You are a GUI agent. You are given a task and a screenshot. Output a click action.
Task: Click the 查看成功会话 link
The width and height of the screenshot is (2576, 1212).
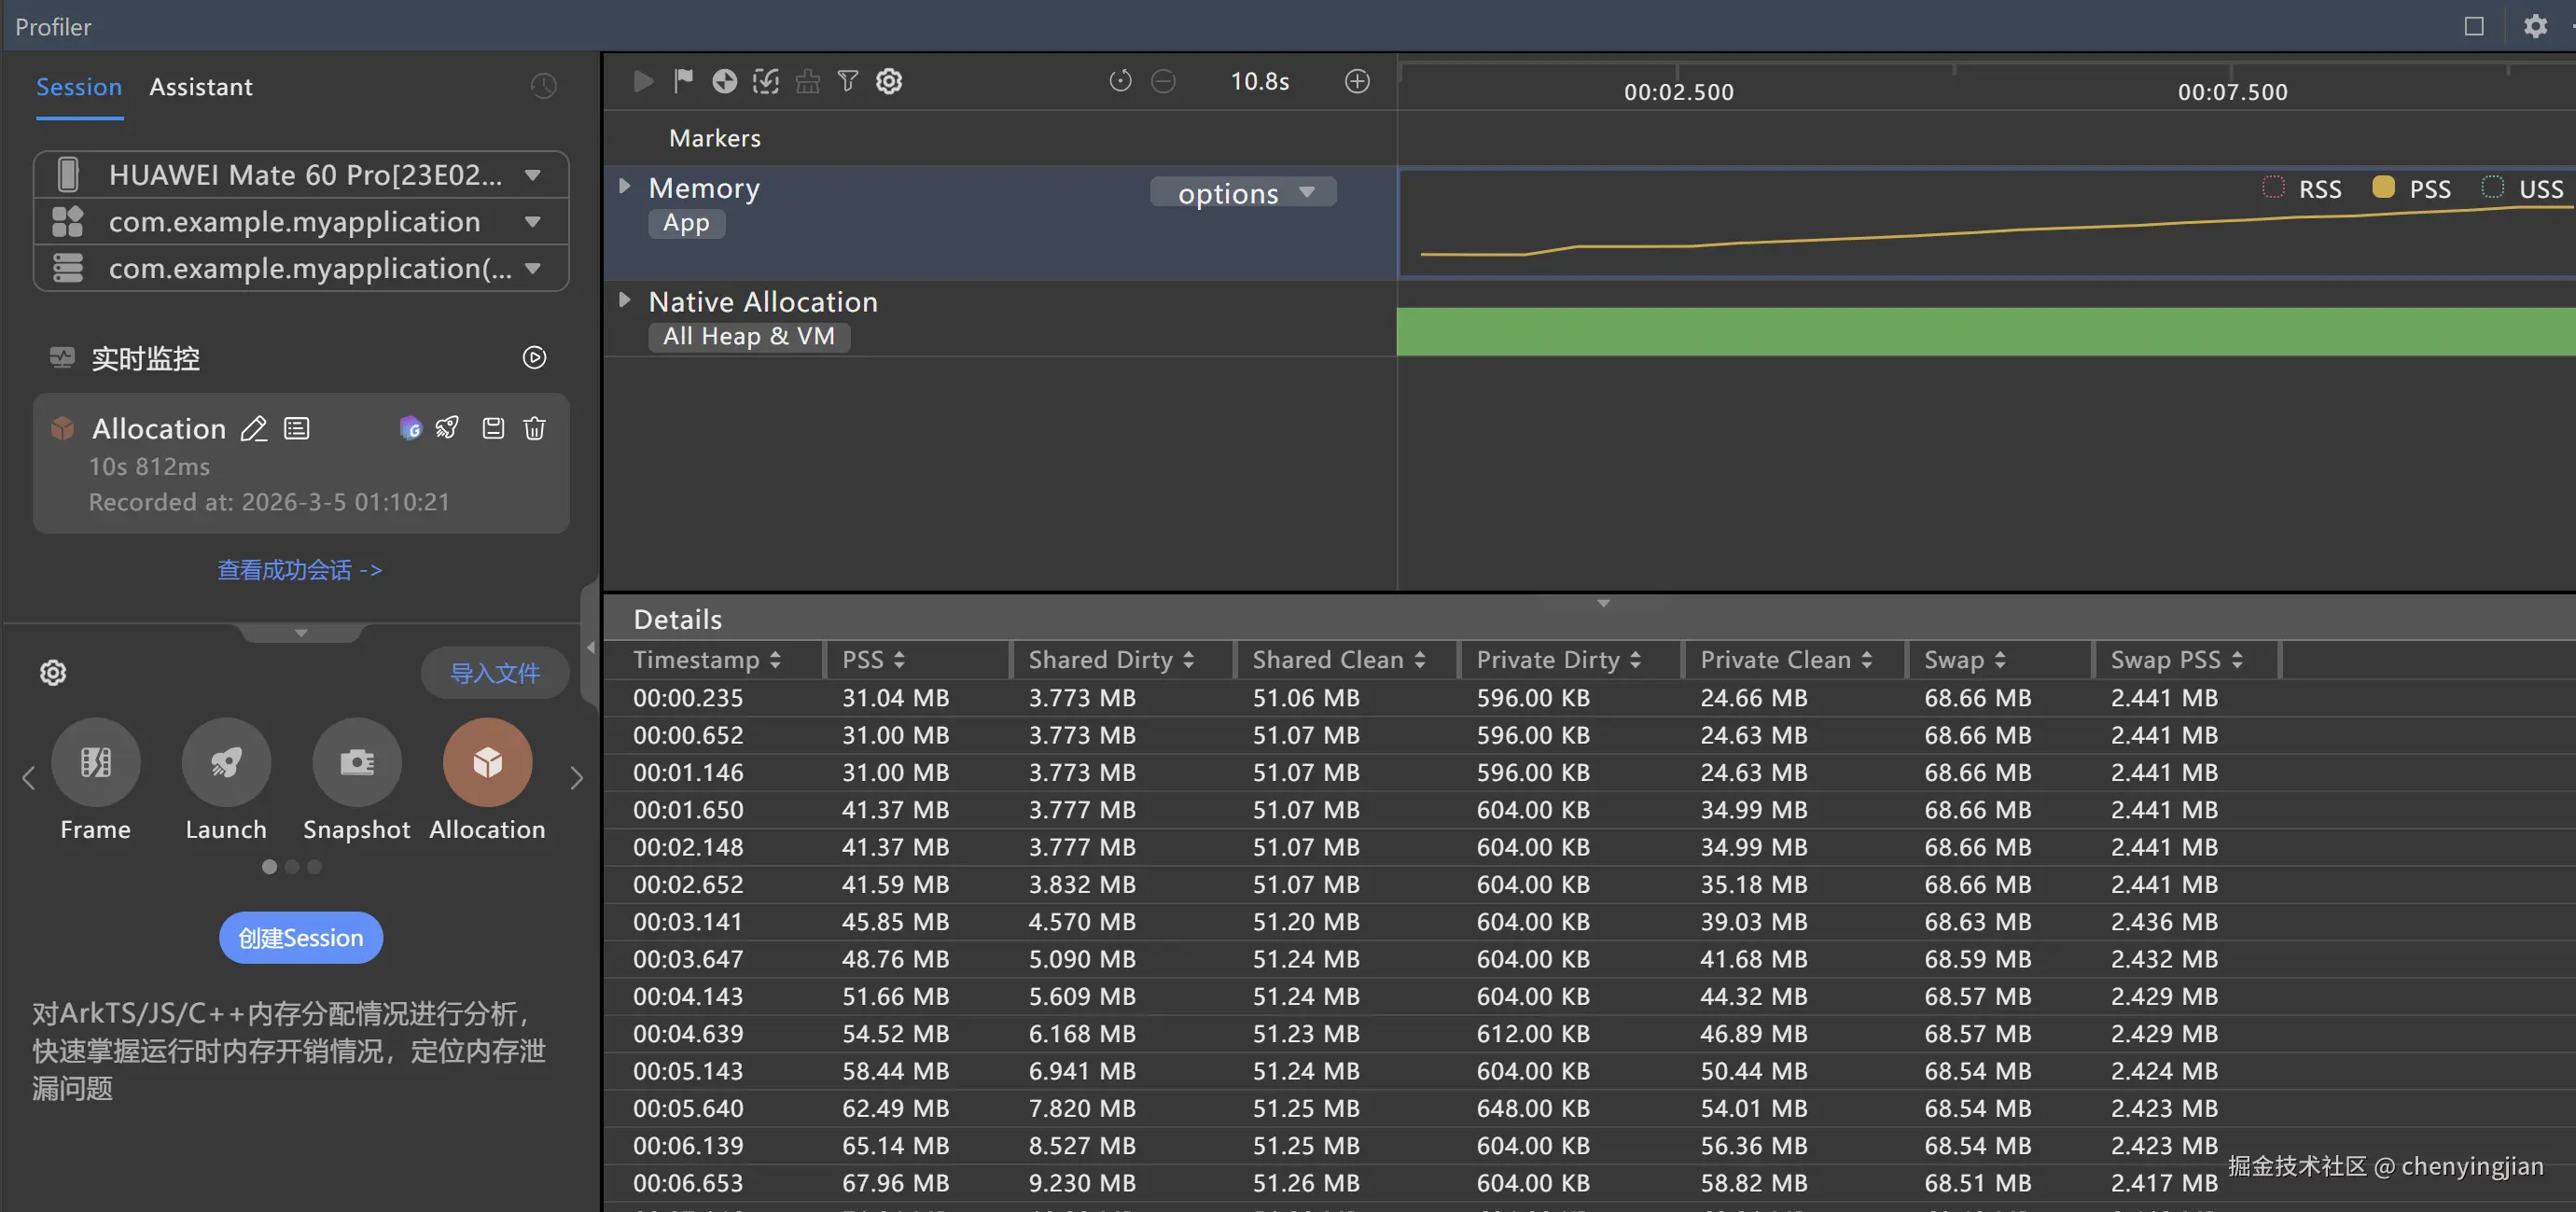click(x=300, y=570)
